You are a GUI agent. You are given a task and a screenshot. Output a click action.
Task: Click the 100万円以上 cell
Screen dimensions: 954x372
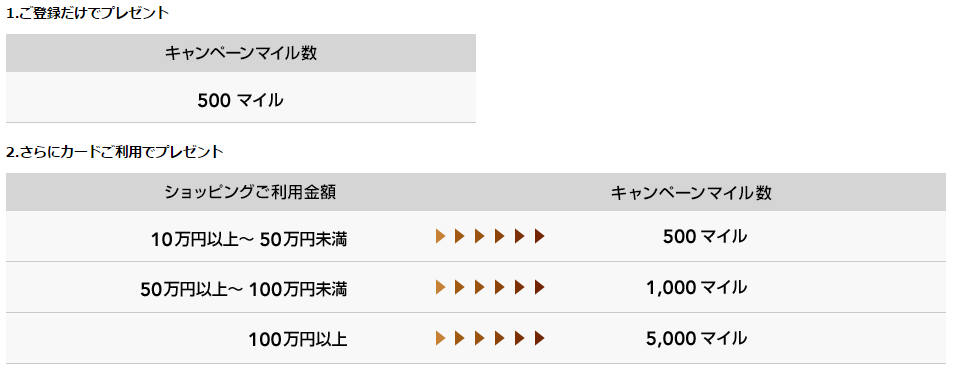click(298, 340)
